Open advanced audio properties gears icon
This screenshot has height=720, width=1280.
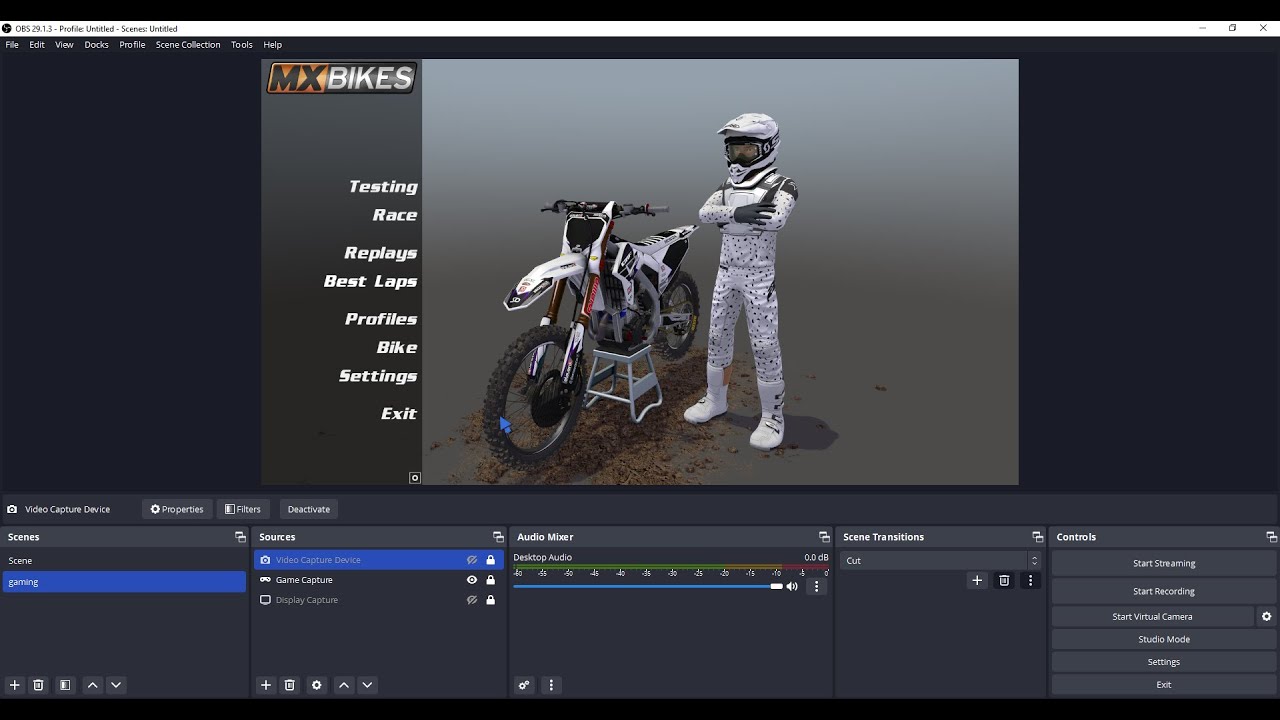523,685
